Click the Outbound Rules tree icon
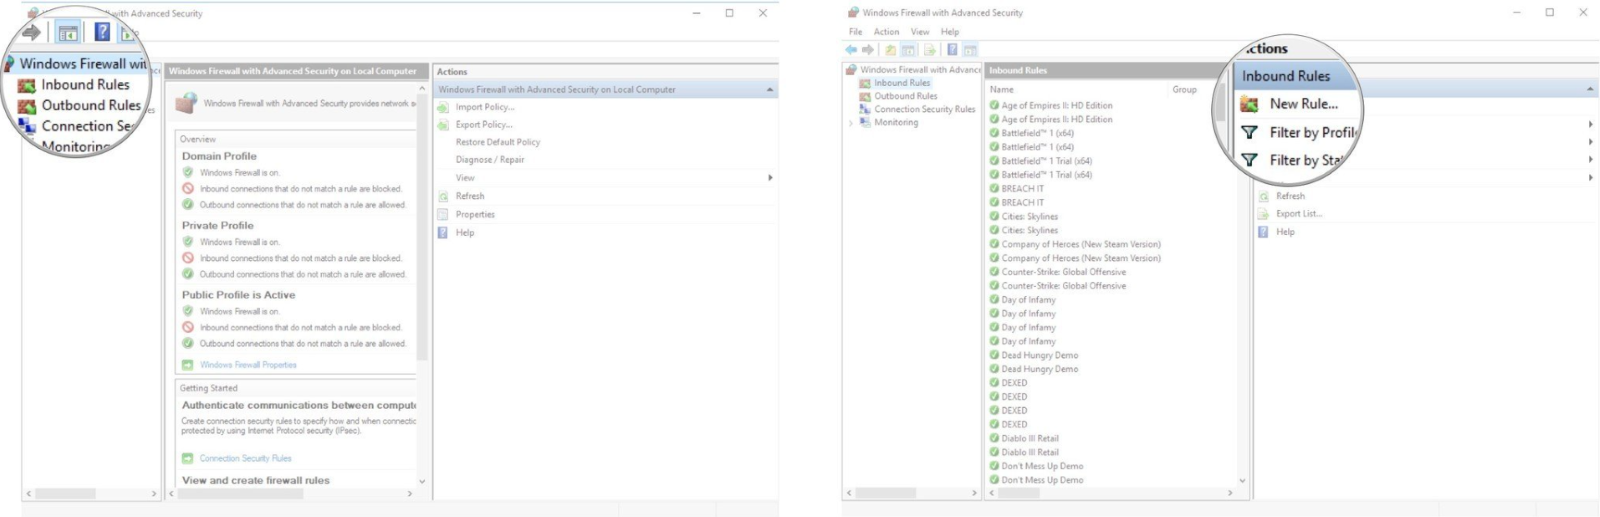This screenshot has width=1600, height=517. click(865, 96)
